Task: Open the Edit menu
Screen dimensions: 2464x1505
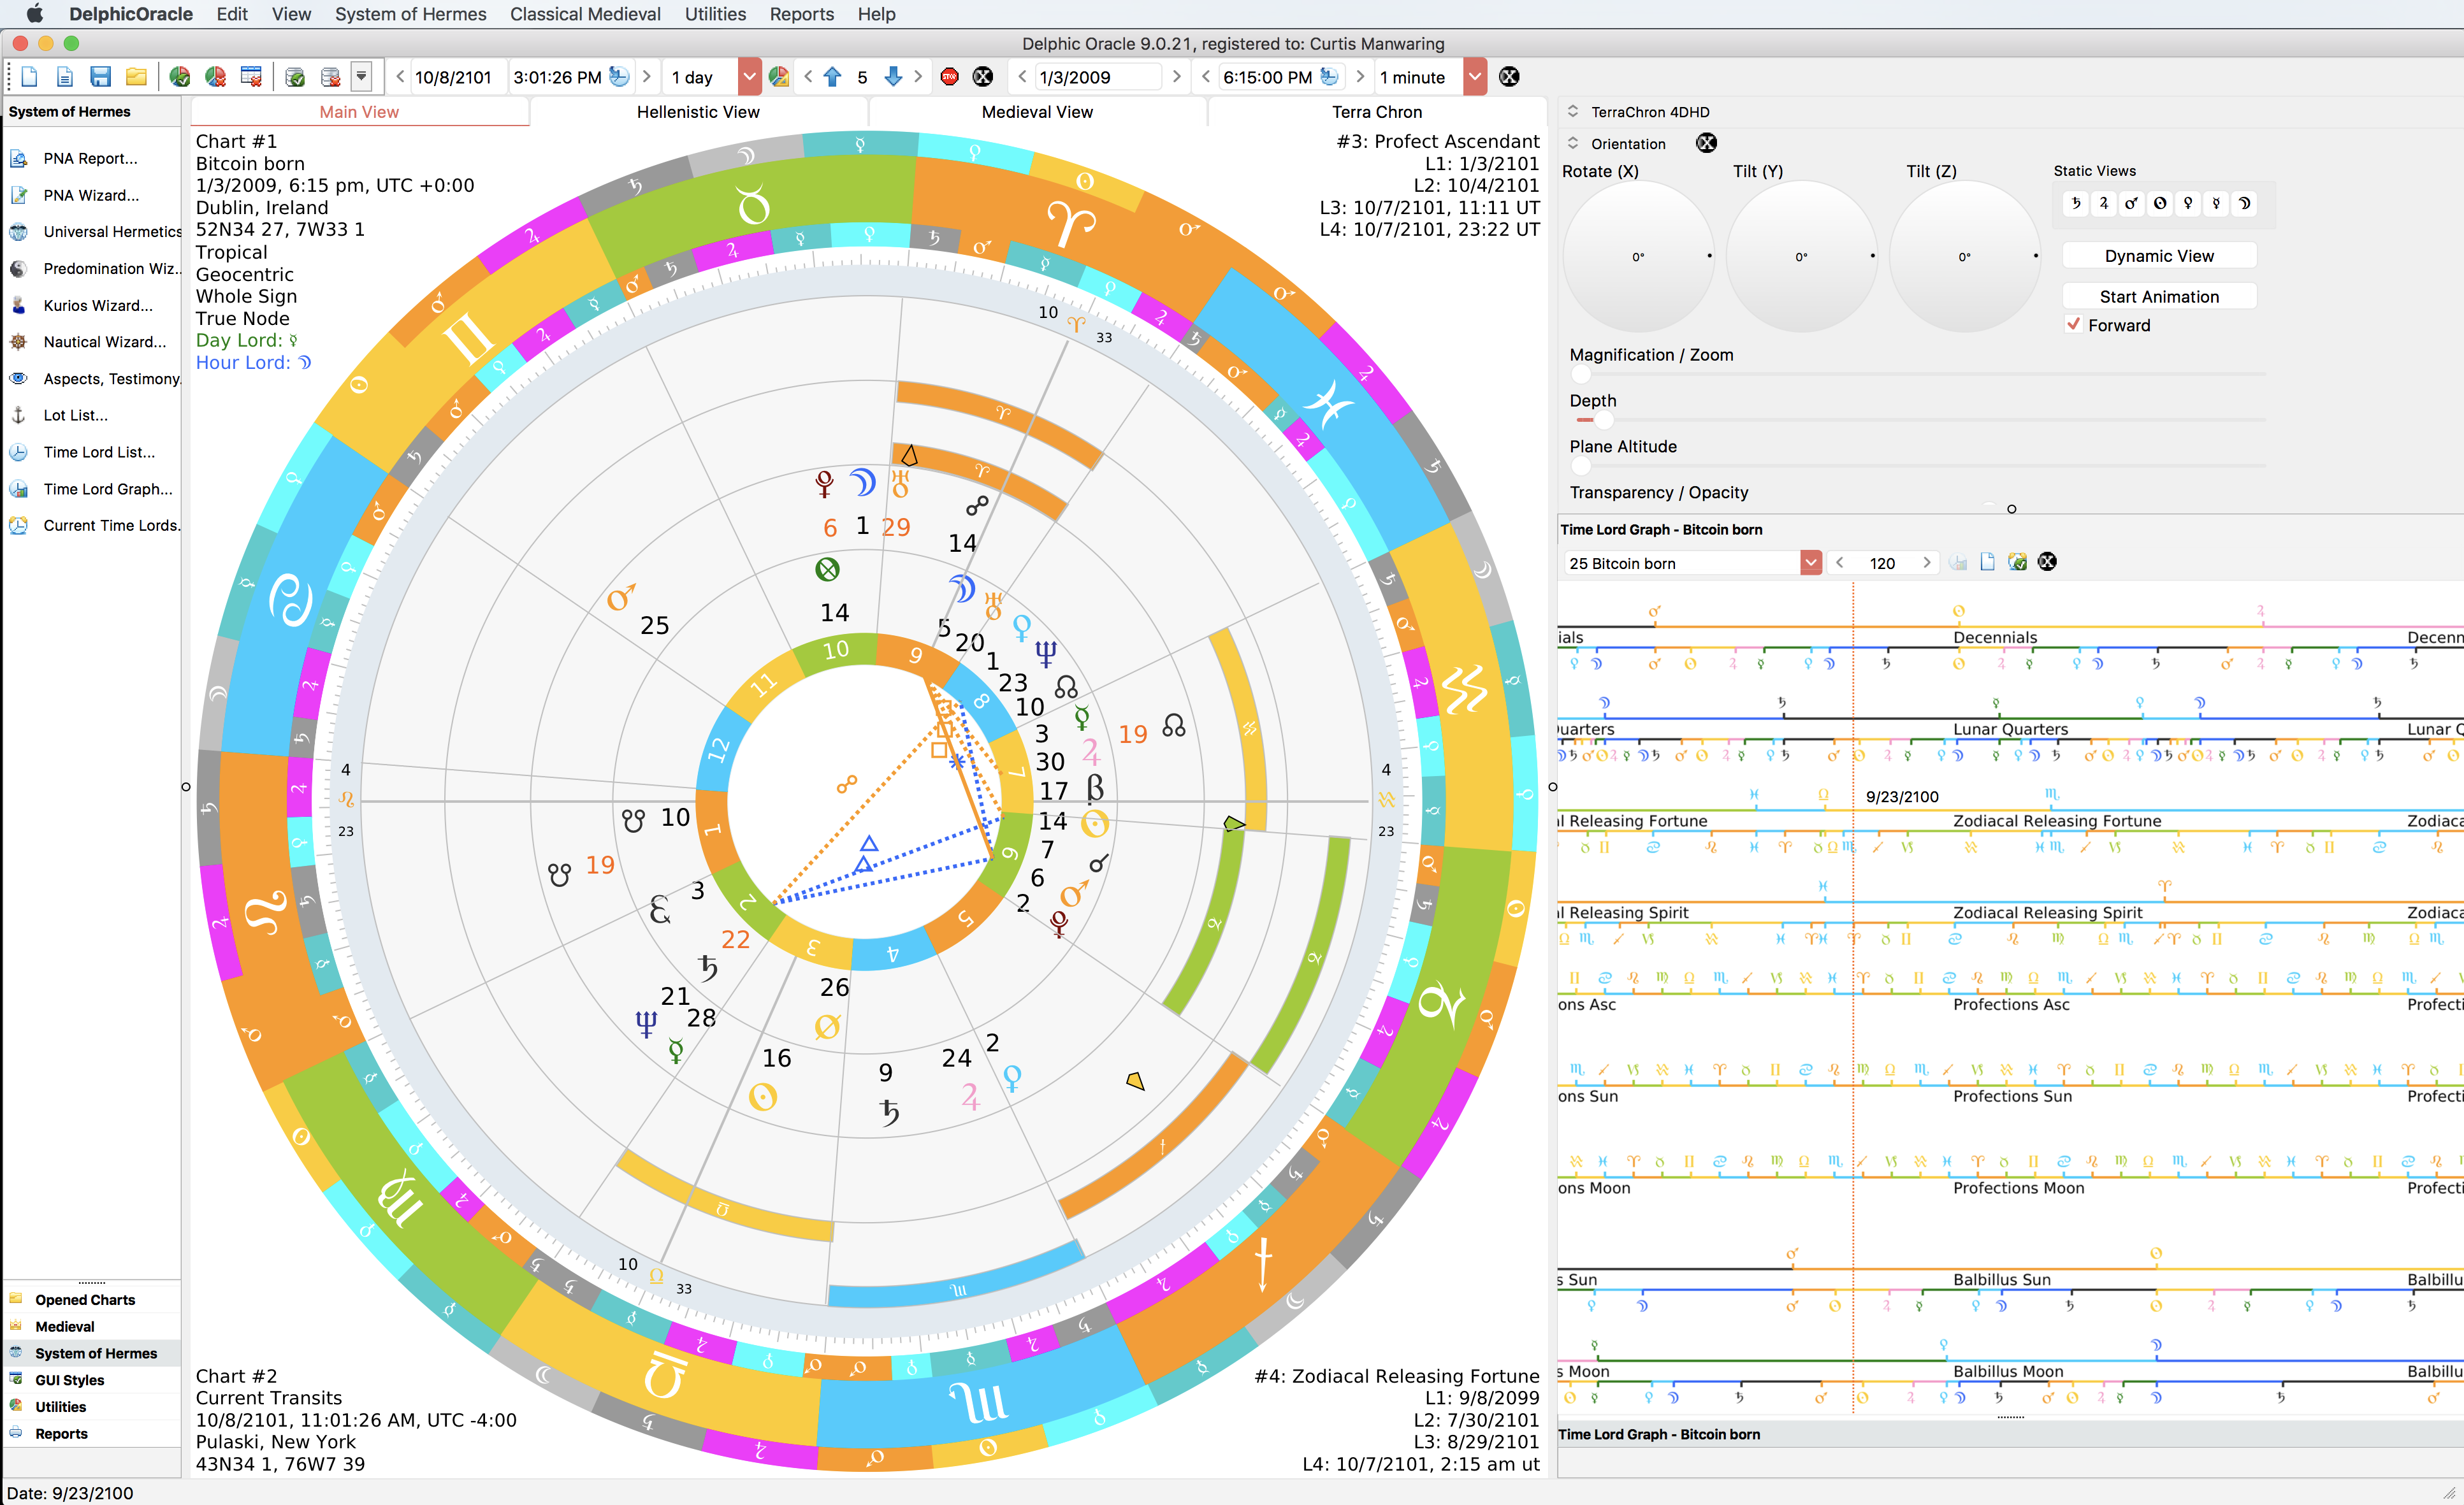Action: (232, 14)
